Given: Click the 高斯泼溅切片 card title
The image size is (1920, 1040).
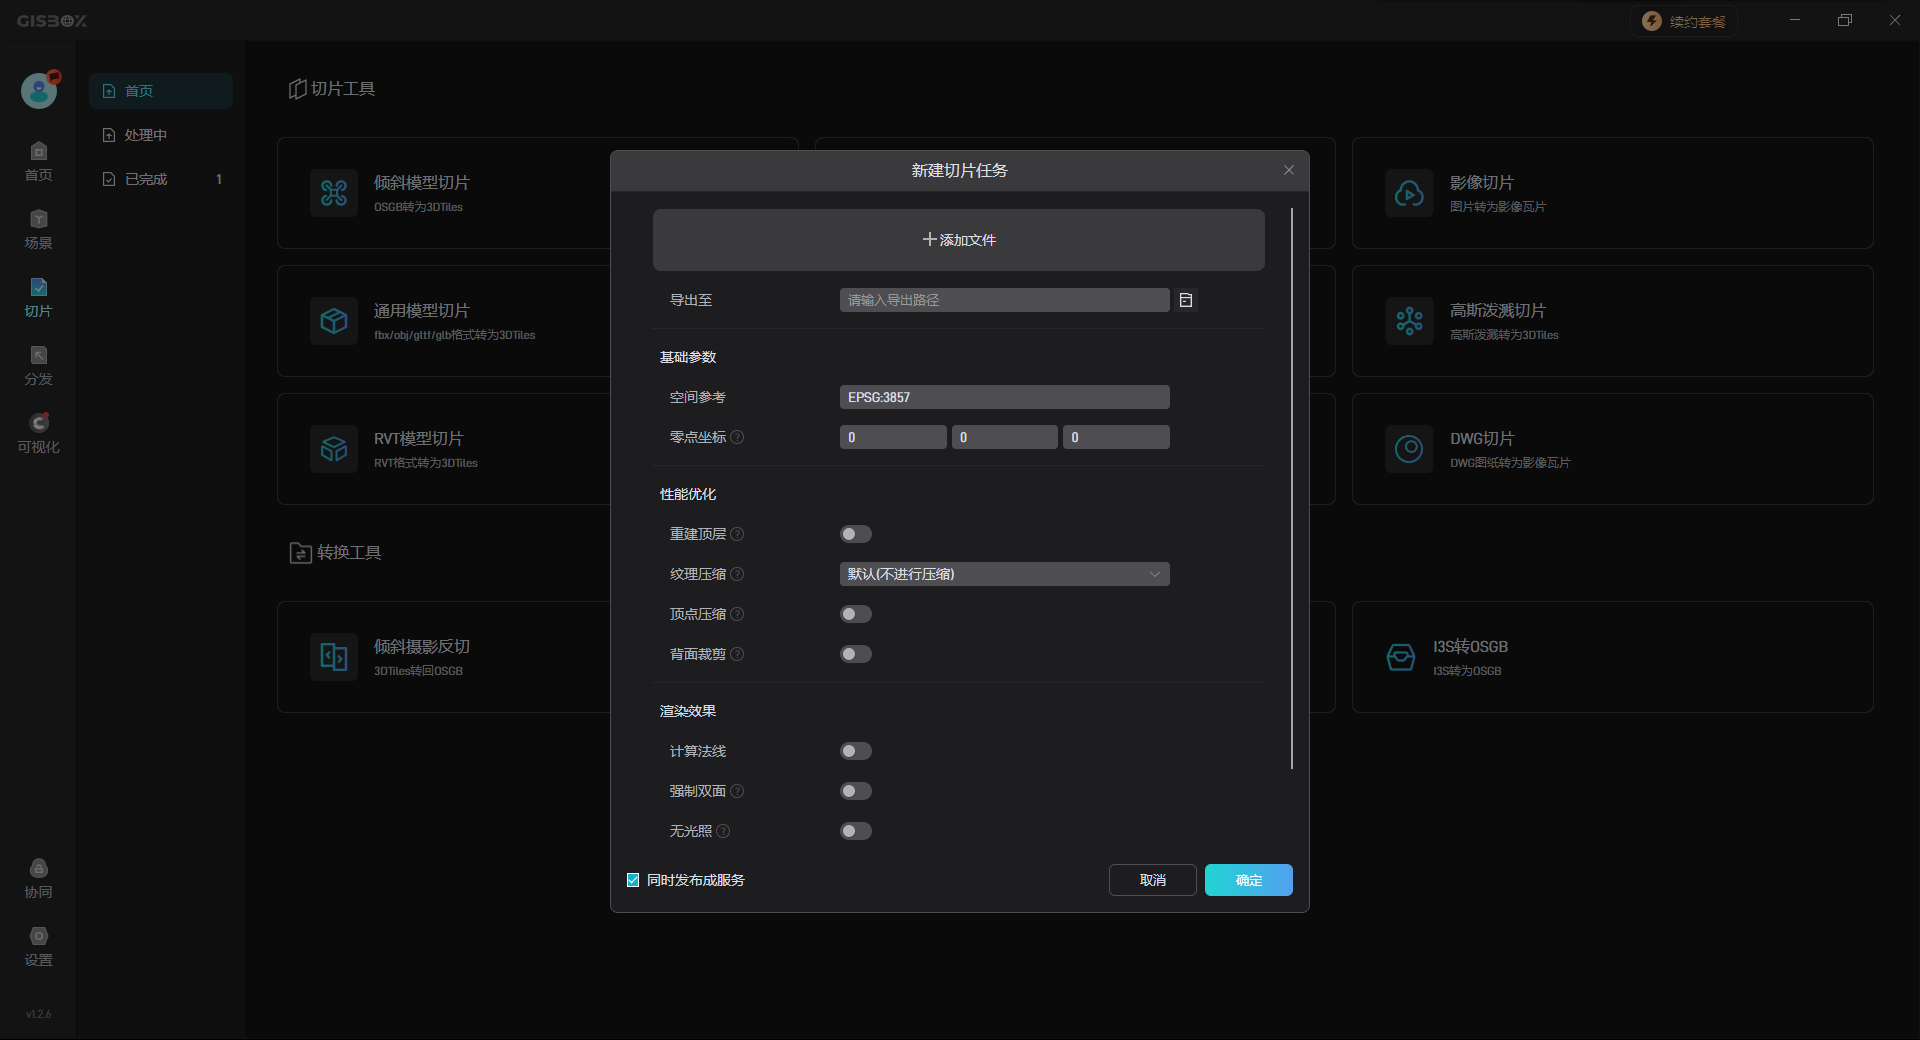Looking at the screenshot, I should (x=1497, y=311).
